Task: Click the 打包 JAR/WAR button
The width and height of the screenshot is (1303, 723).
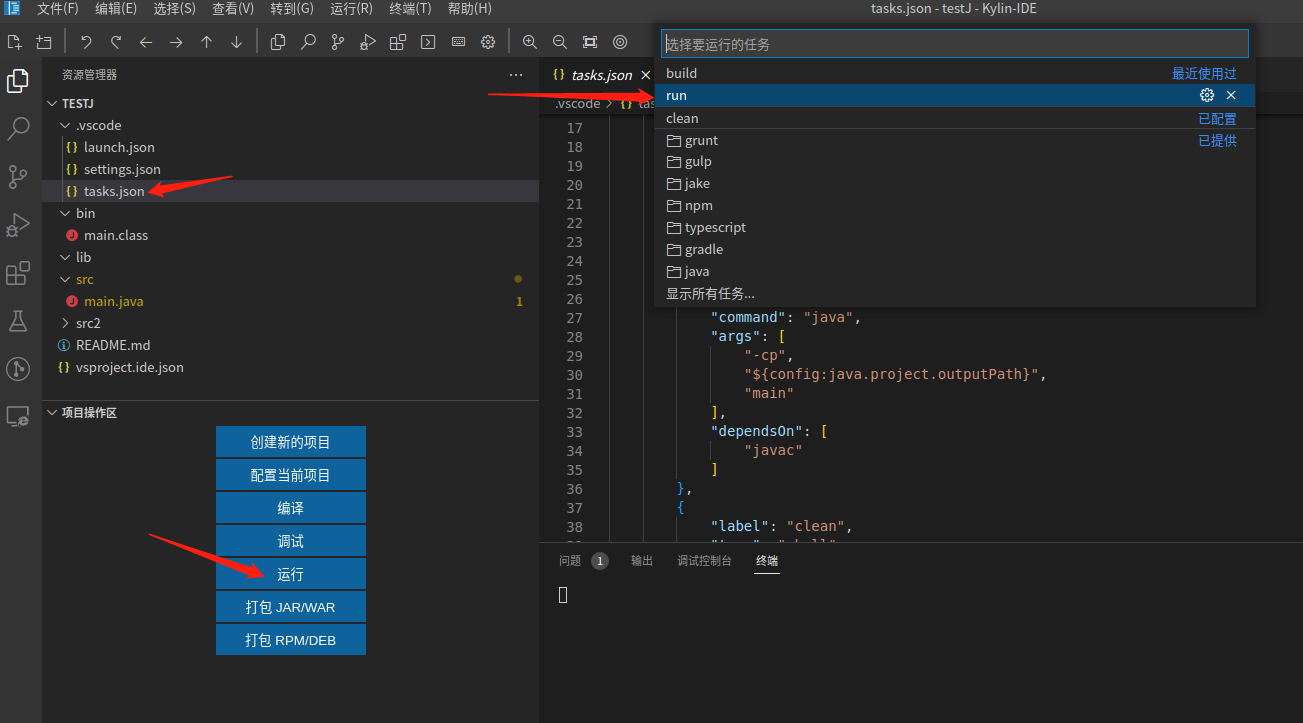Action: coord(291,607)
